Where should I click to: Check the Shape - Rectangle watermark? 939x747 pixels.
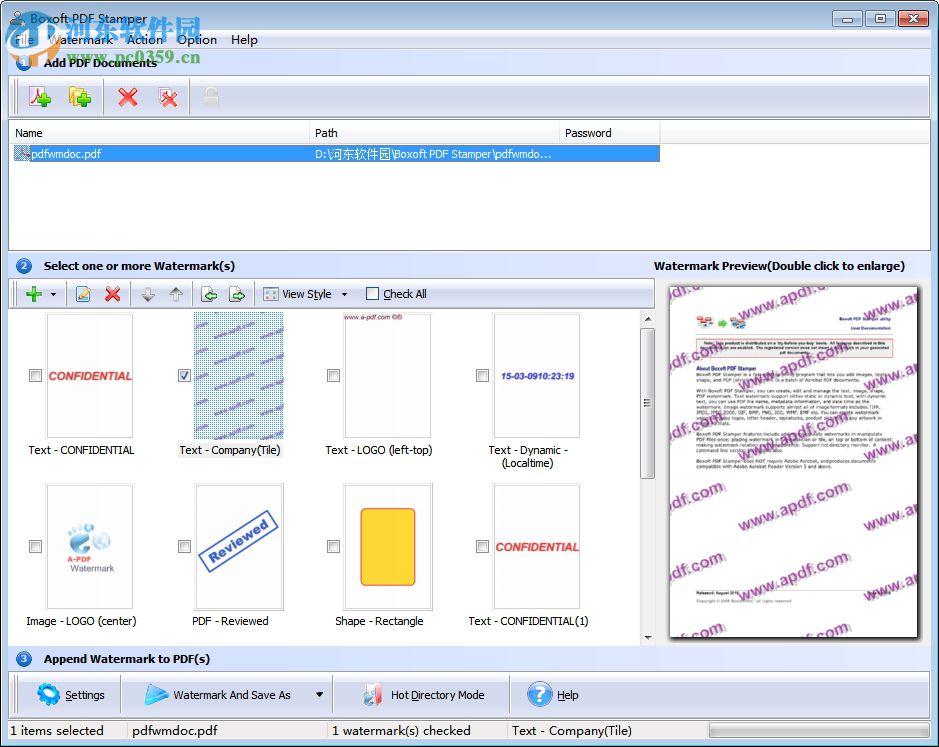pos(334,546)
